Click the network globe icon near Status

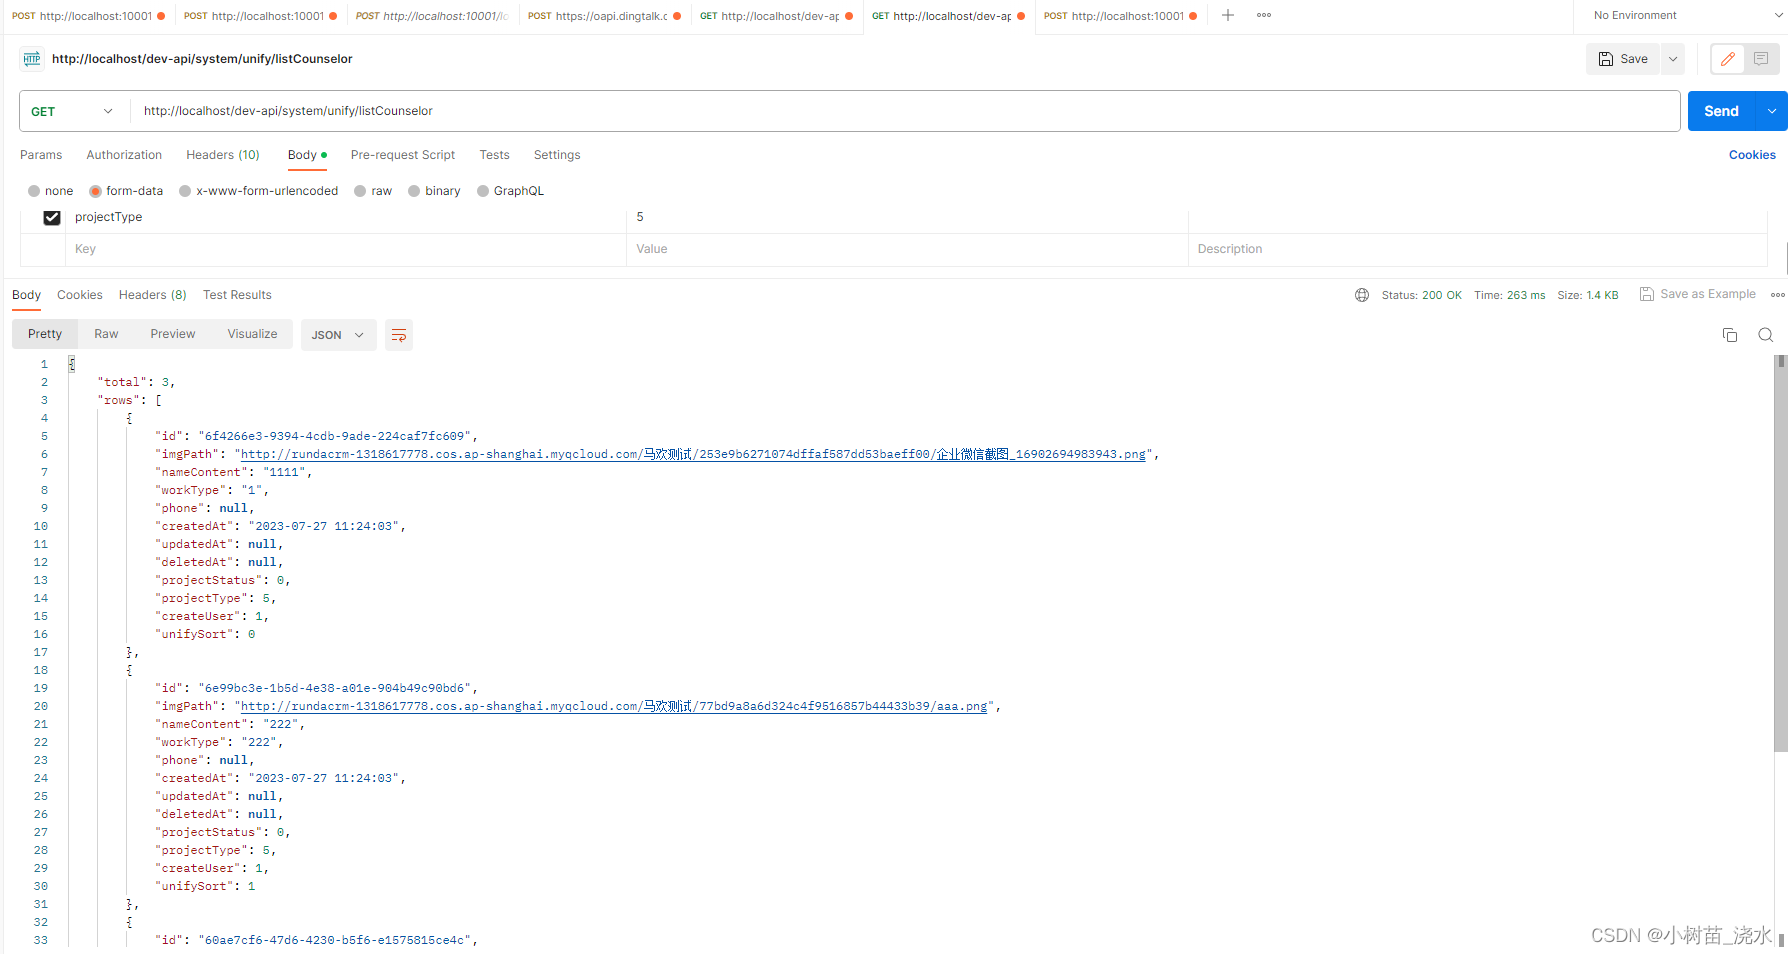tap(1362, 295)
